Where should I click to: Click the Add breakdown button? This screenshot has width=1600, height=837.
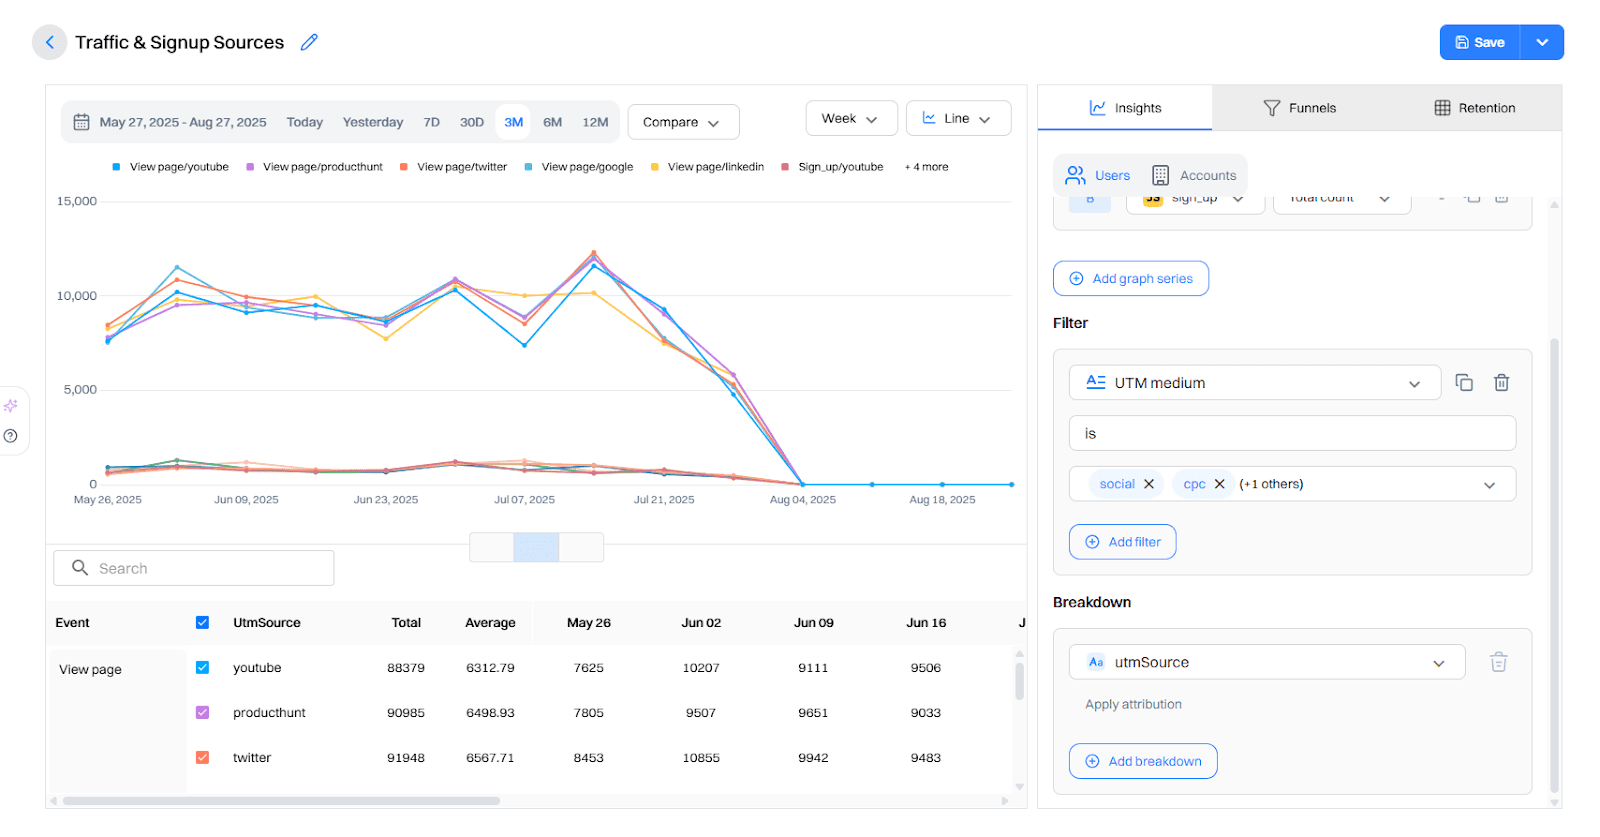(x=1142, y=761)
